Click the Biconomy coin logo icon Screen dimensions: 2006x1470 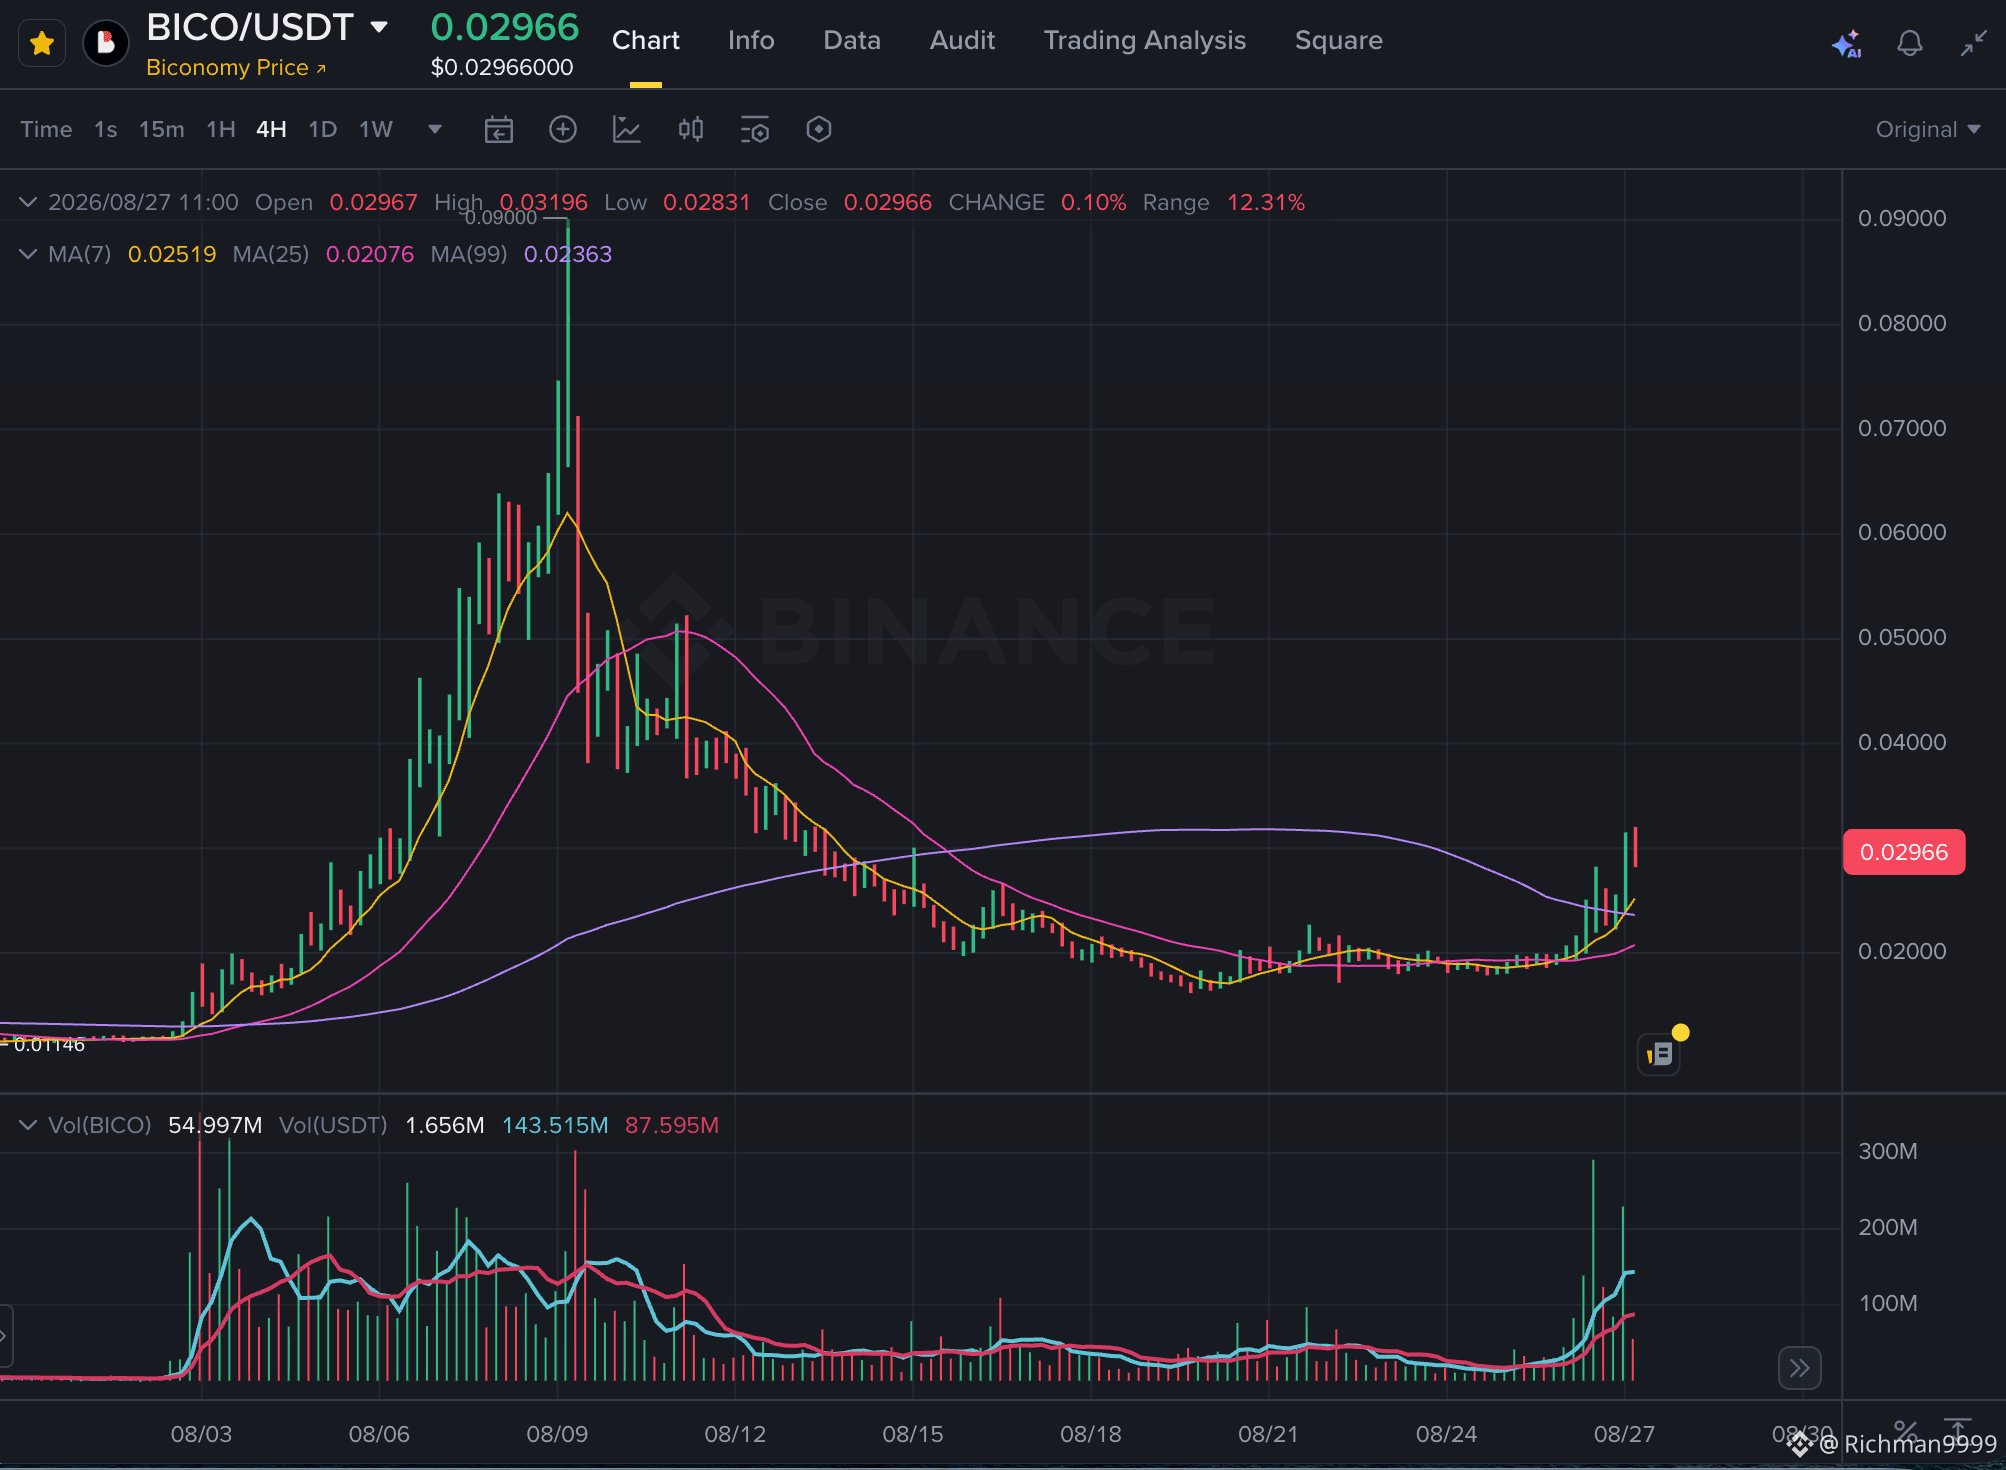[106, 43]
